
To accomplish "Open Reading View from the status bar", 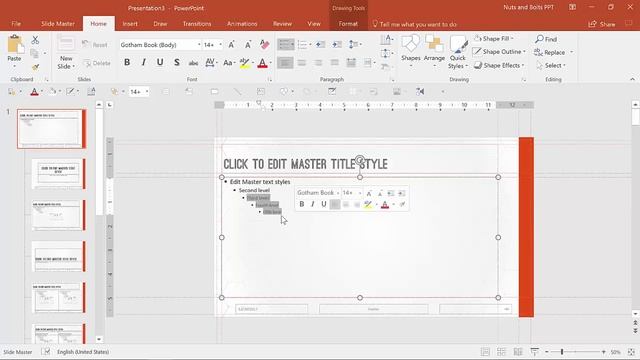I will [518, 352].
